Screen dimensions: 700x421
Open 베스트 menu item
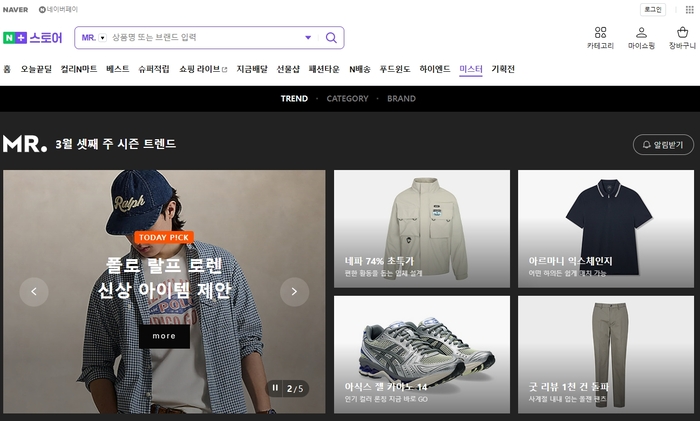pyautogui.click(x=117, y=69)
